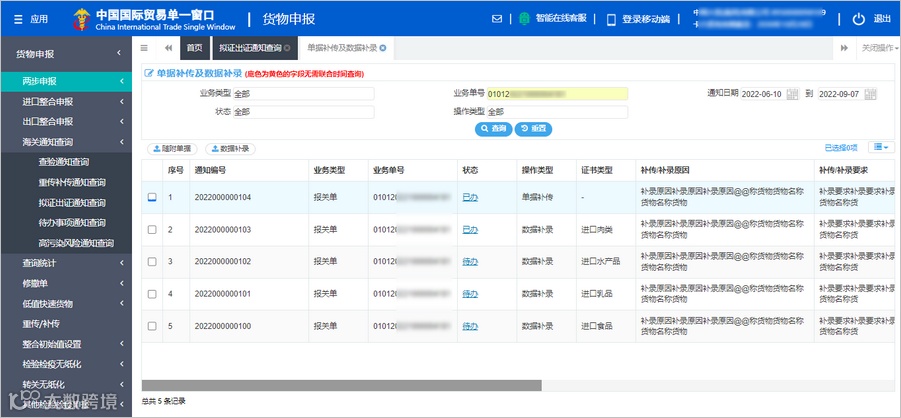Viewport: 901px width, 418px height.
Task: Open the 智能在线客服 robot icon
Action: (x=524, y=19)
